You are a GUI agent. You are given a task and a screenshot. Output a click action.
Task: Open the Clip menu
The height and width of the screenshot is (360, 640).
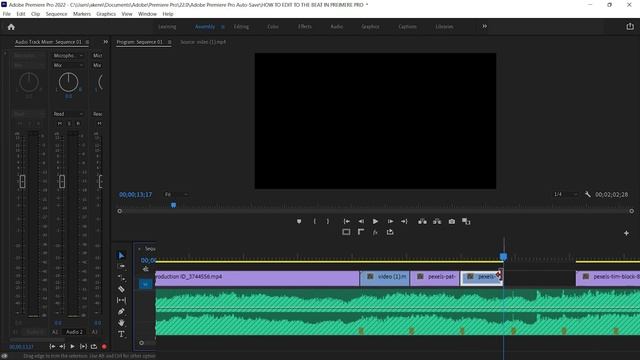pos(36,14)
